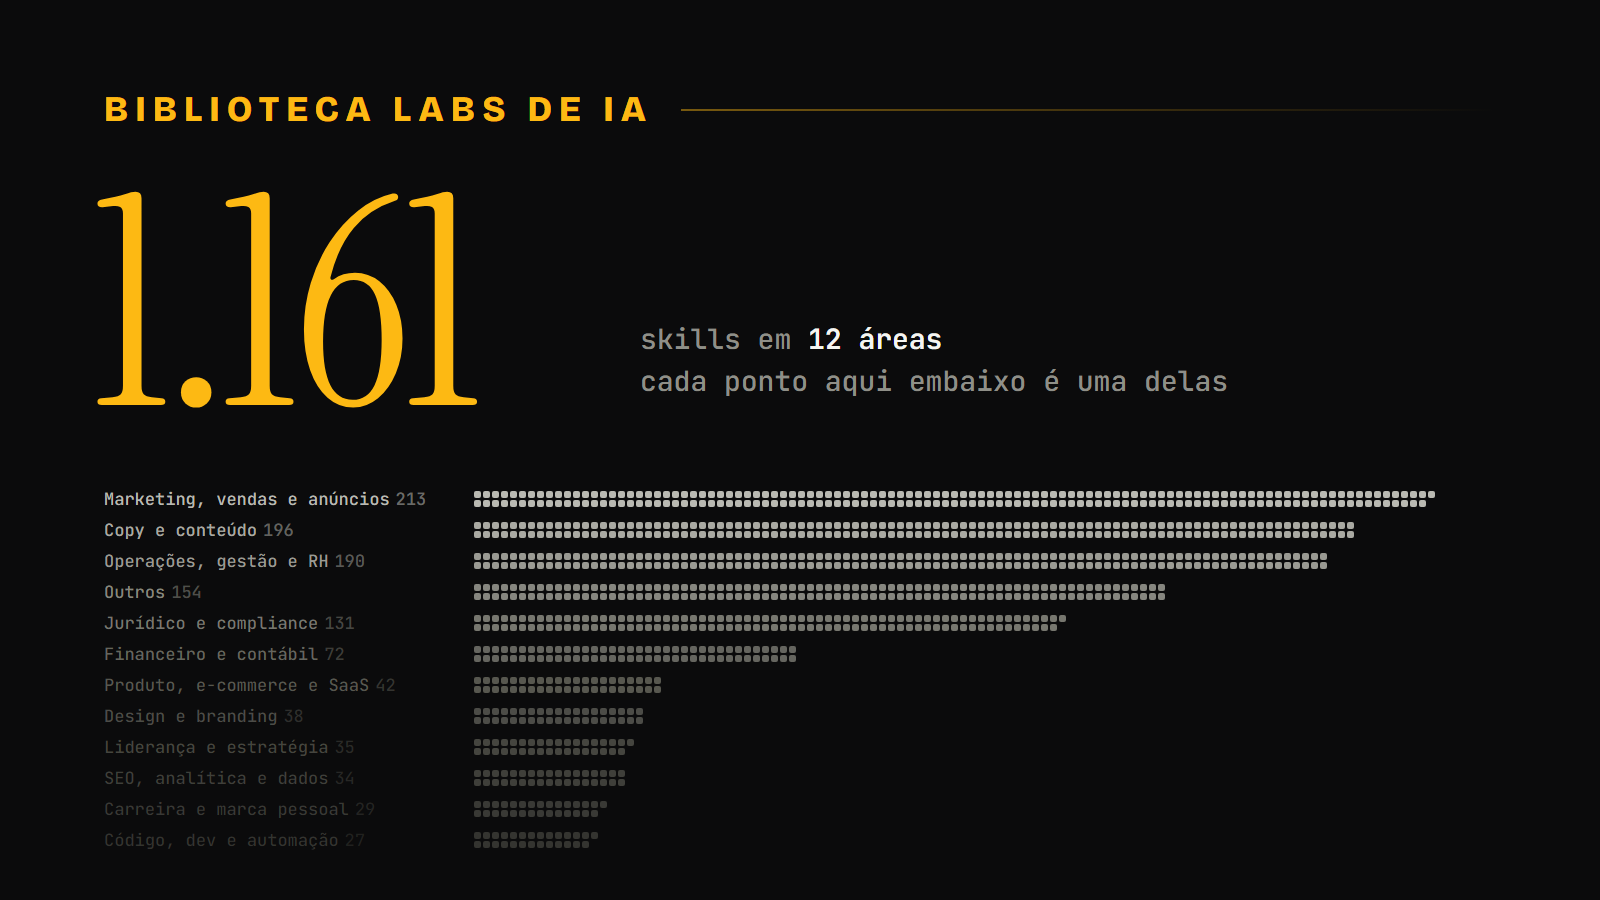Click the dot bar for Copy e conteúdo

pyautogui.click(x=914, y=530)
